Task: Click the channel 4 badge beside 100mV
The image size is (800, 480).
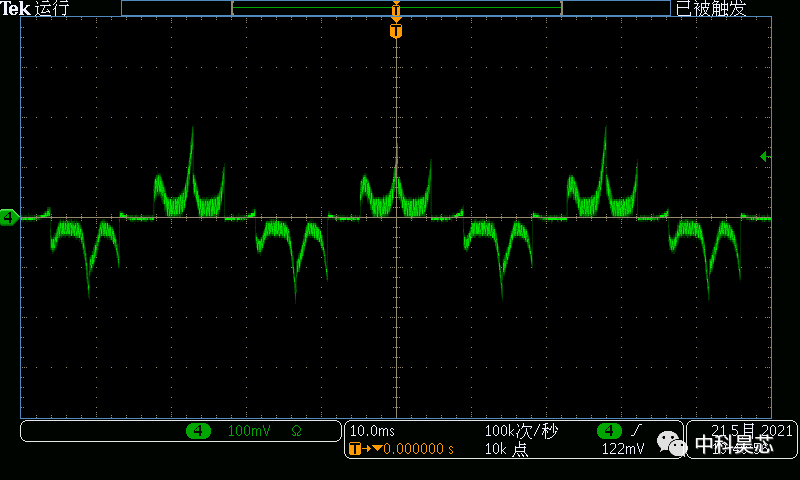Action: (198, 431)
